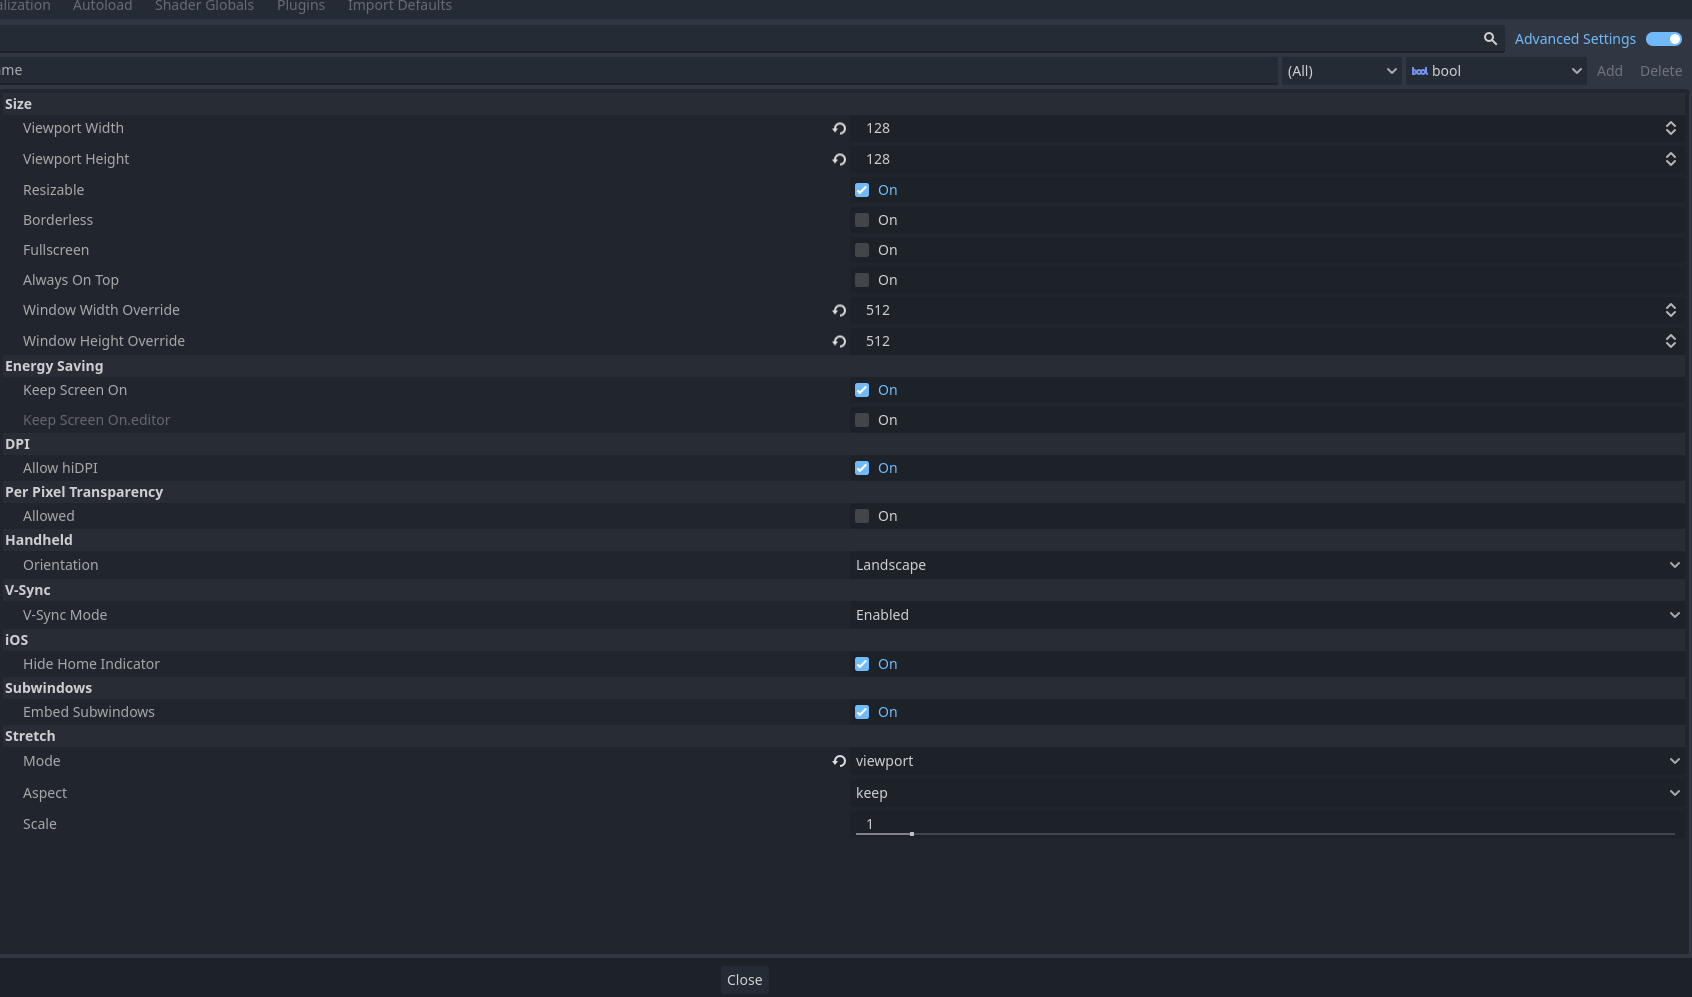Click the search magnifier icon
This screenshot has width=1692, height=997.
(x=1490, y=38)
